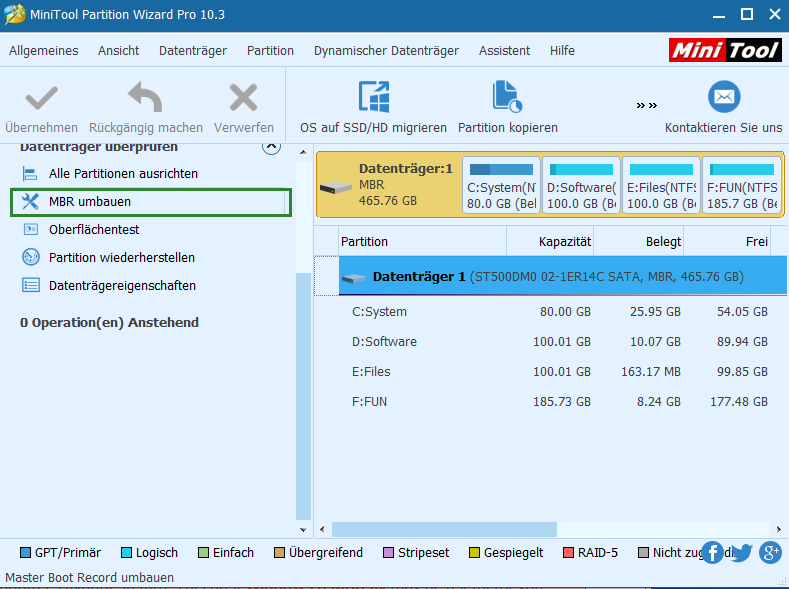Image resolution: width=789 pixels, height=589 pixels.
Task: Open Partition kopieren tool
Action: [508, 107]
